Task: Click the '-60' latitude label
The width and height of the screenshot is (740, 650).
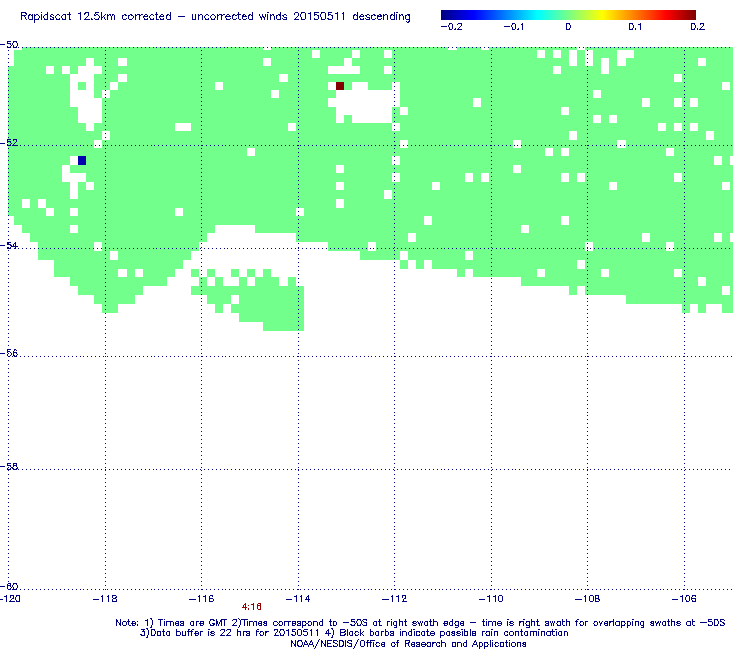Action: click(9, 586)
